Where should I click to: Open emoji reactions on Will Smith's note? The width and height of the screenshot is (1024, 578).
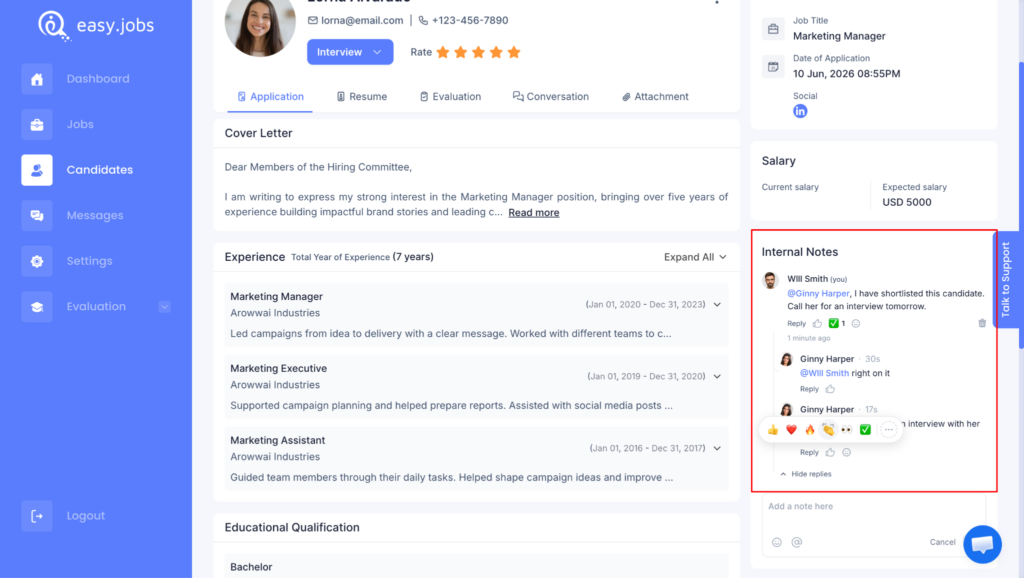pos(856,323)
